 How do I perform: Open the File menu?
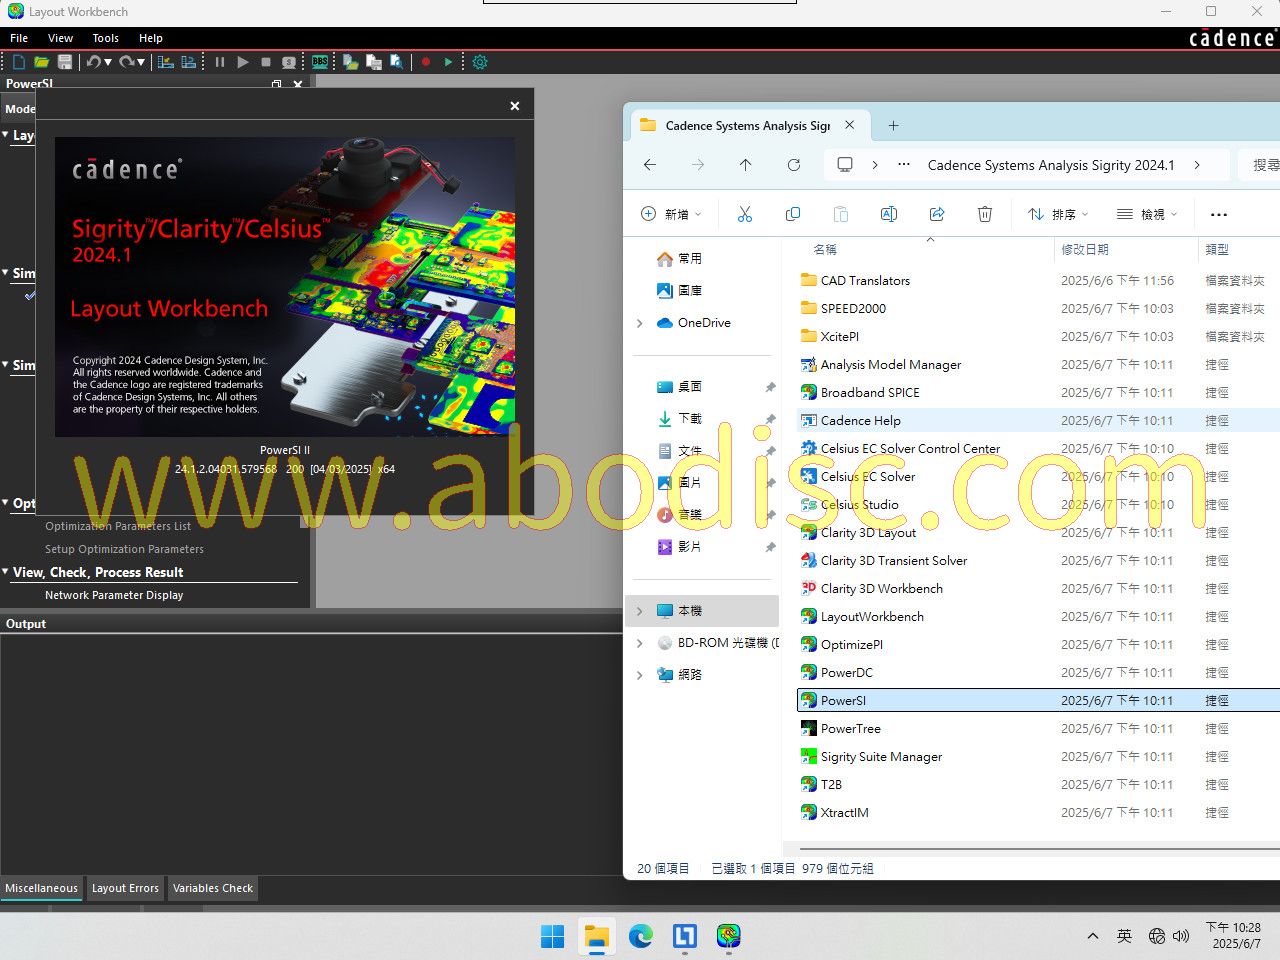pos(19,38)
